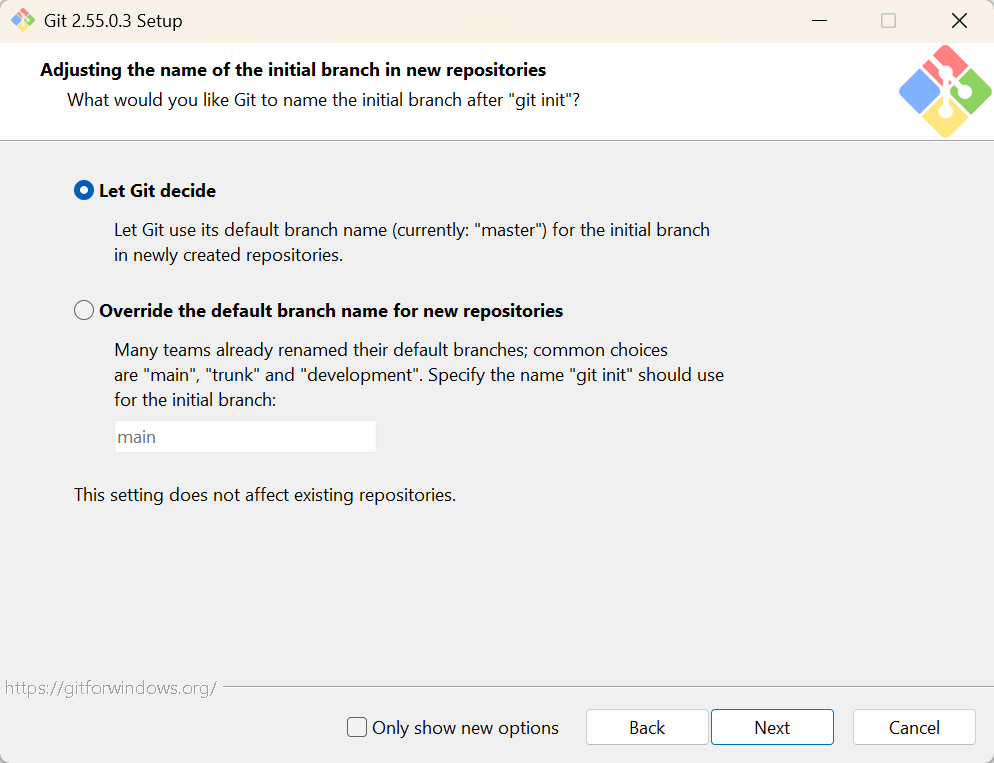
Task: Click the Git icon in the title bar
Action: 23,20
